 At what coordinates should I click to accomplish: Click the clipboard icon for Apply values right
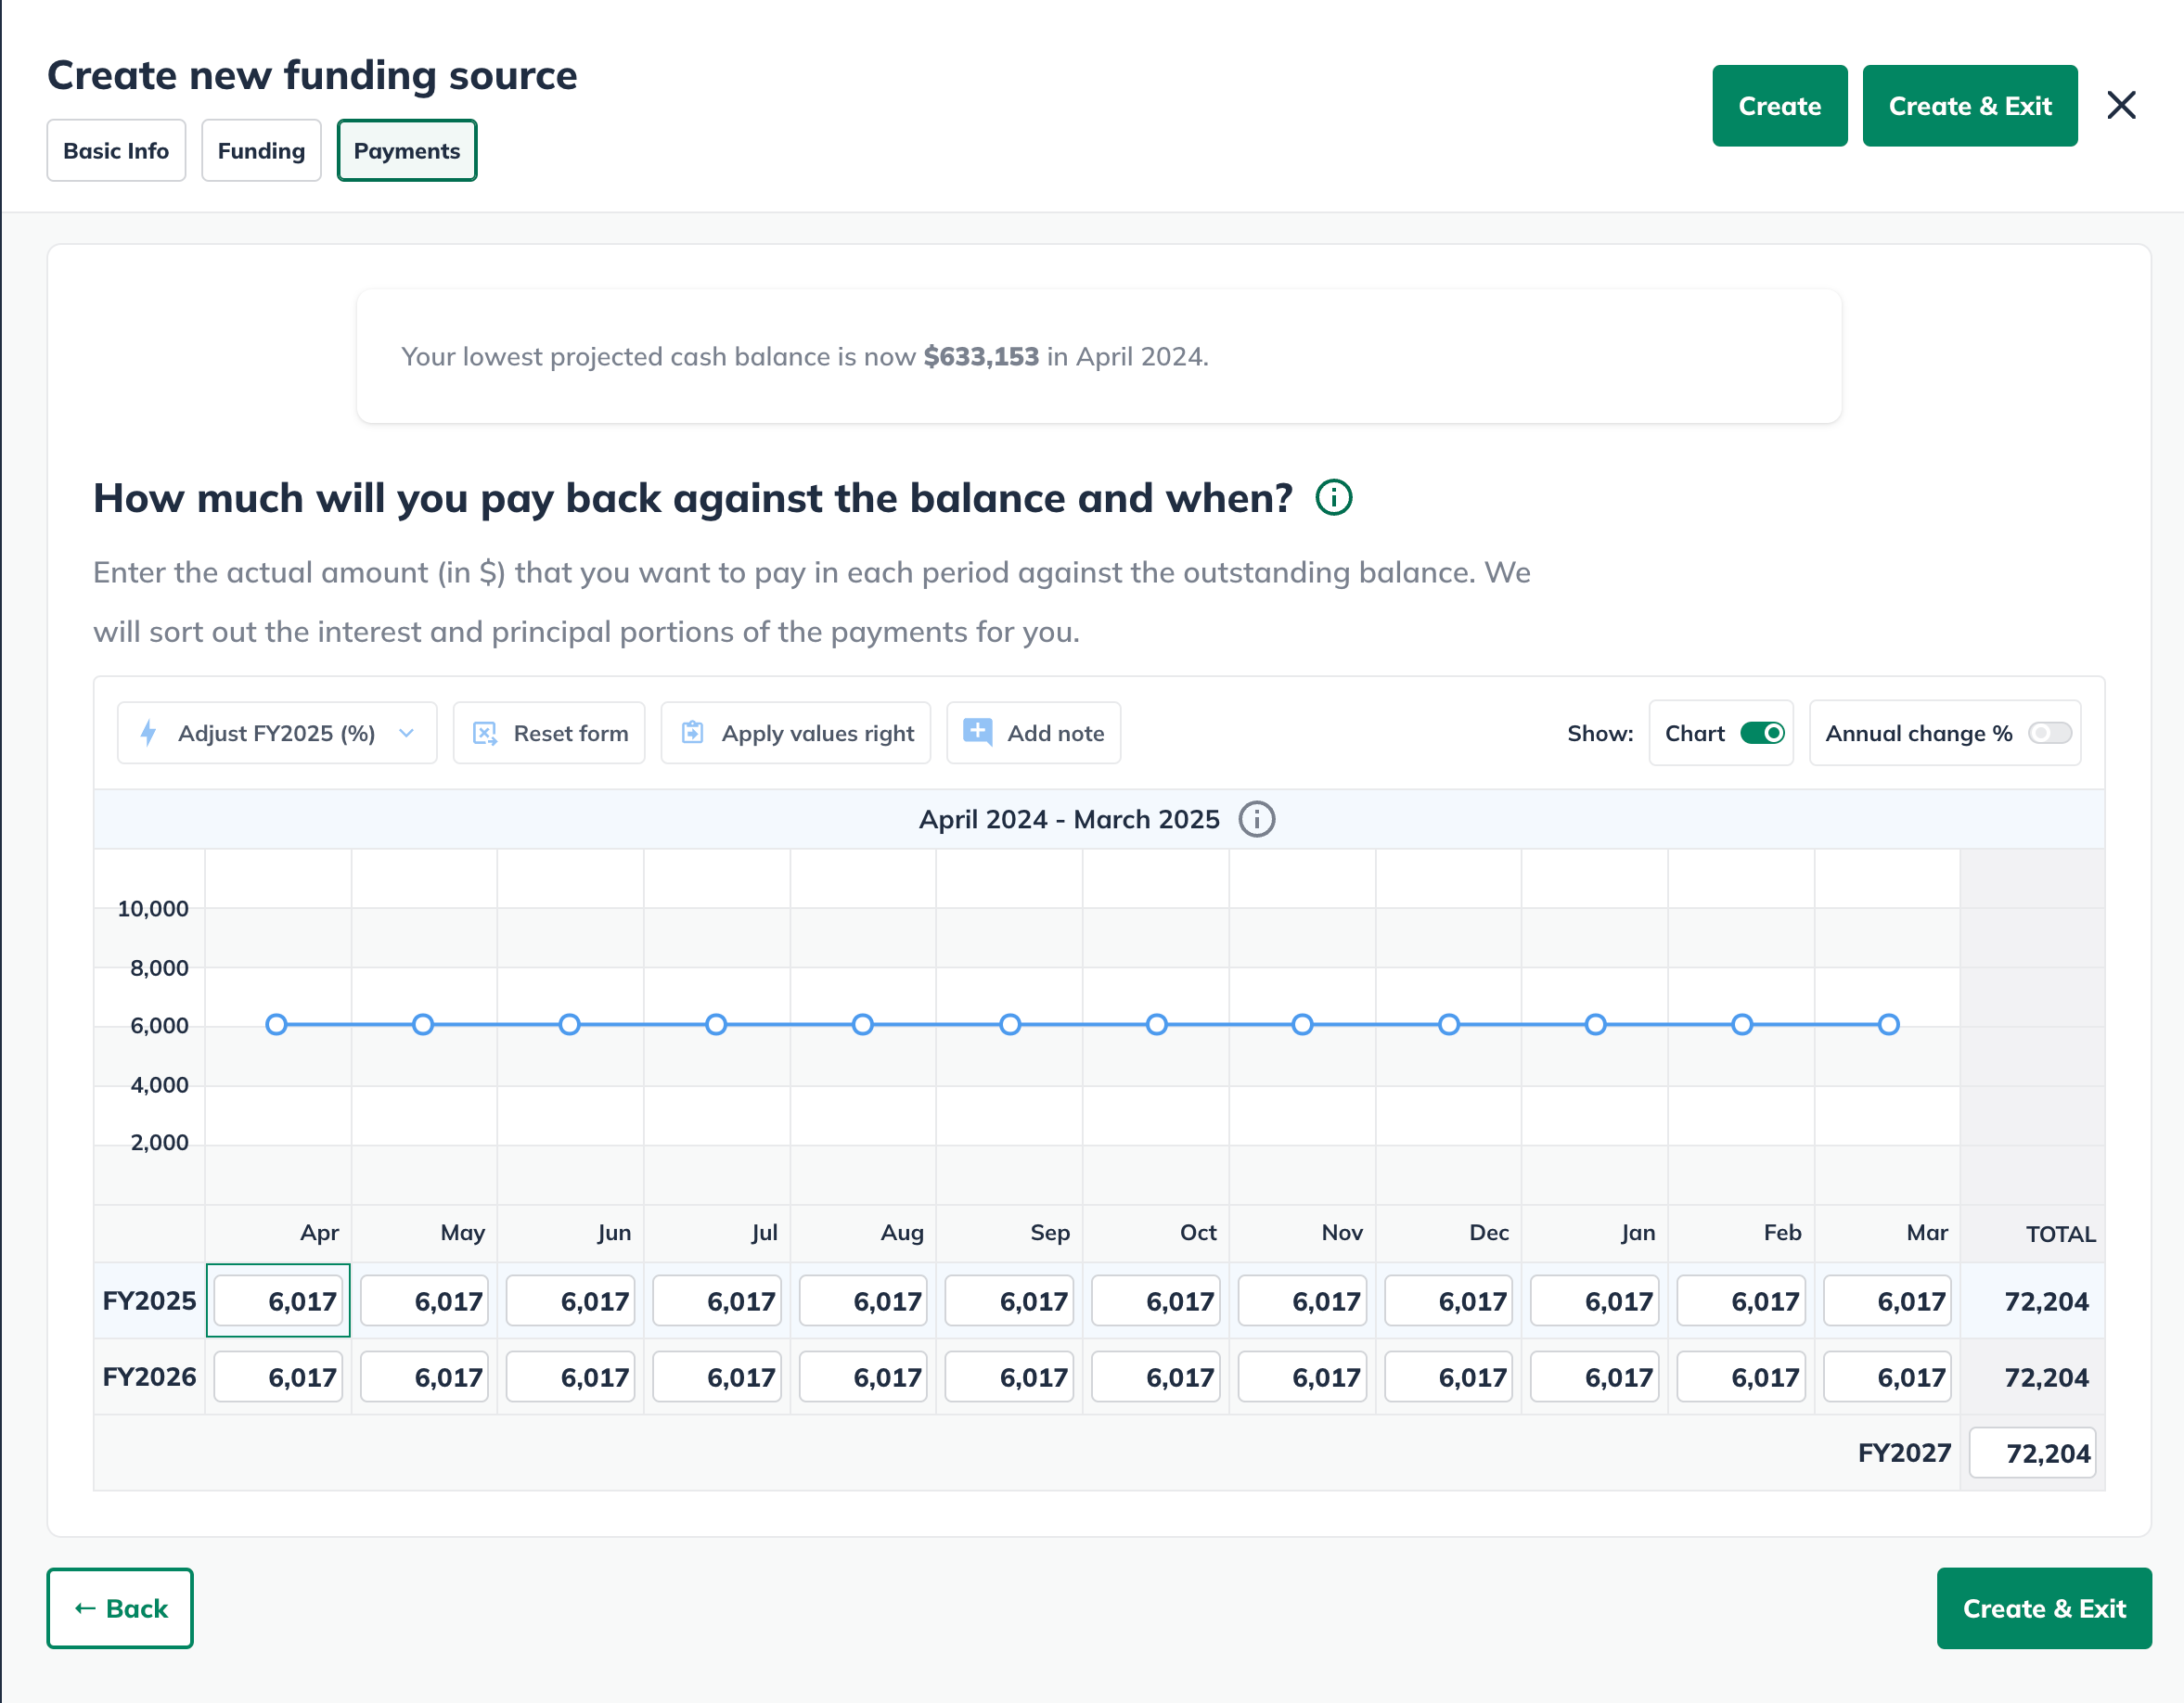pos(692,733)
